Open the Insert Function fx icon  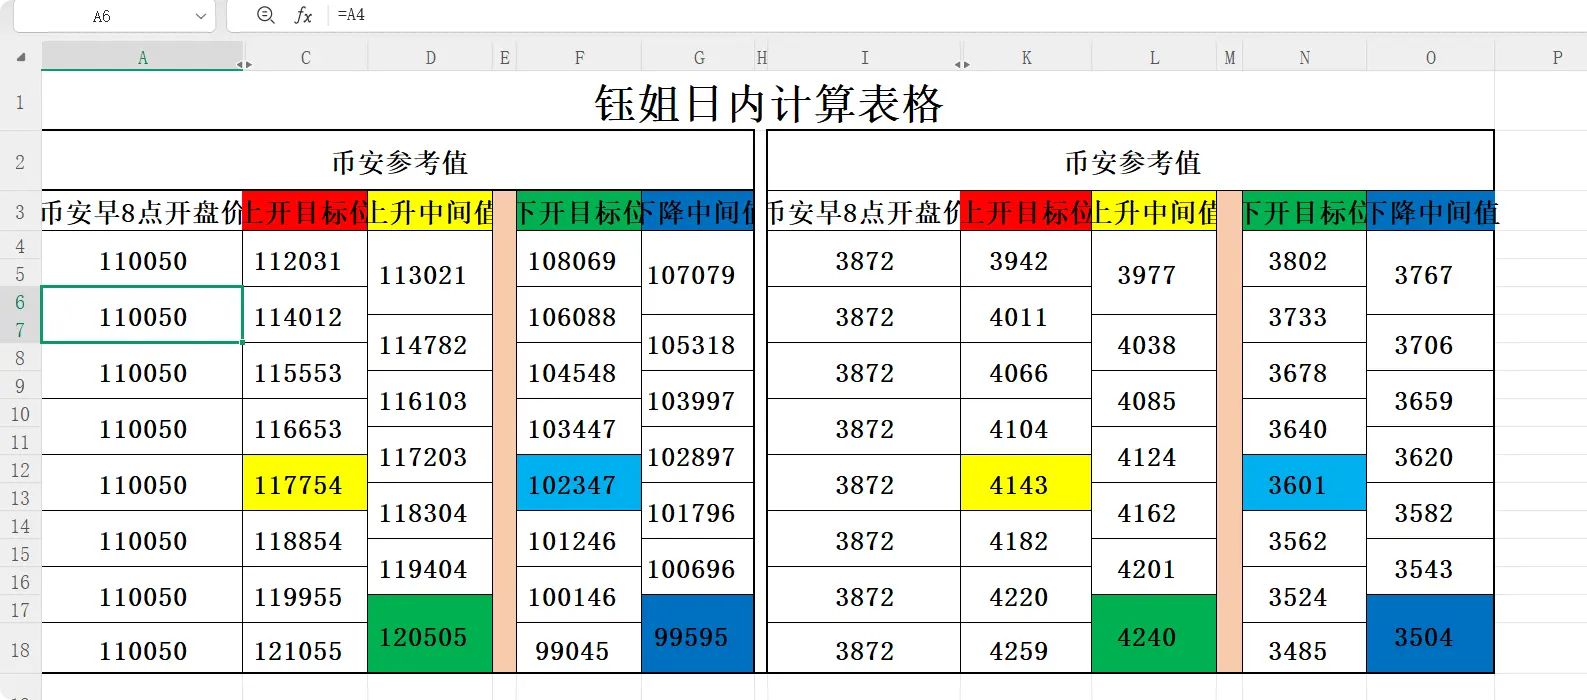(303, 15)
